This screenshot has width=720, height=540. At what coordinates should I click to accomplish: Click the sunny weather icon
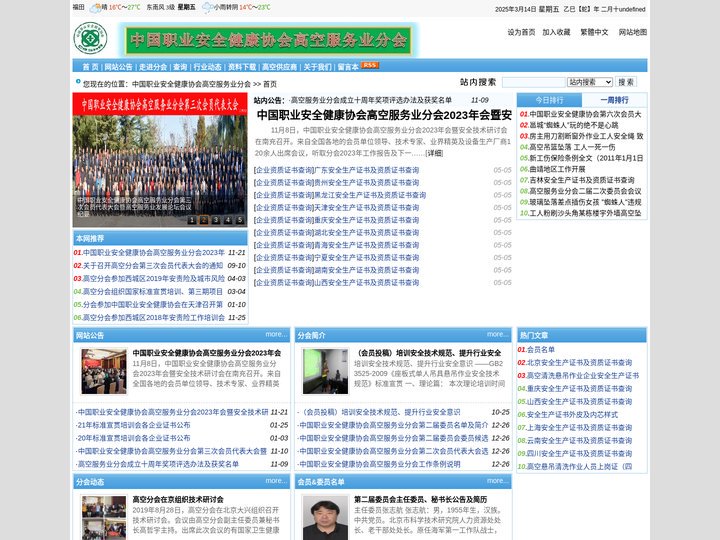pyautogui.click(x=96, y=7)
